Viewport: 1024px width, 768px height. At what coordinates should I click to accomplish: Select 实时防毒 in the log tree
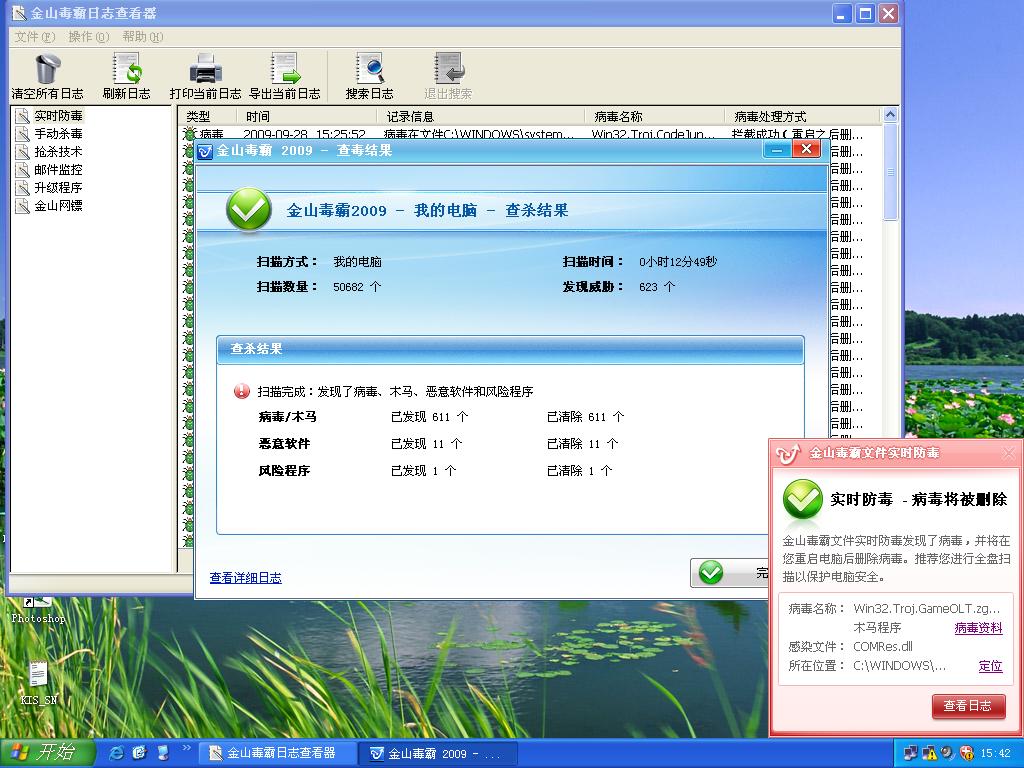(x=58, y=116)
